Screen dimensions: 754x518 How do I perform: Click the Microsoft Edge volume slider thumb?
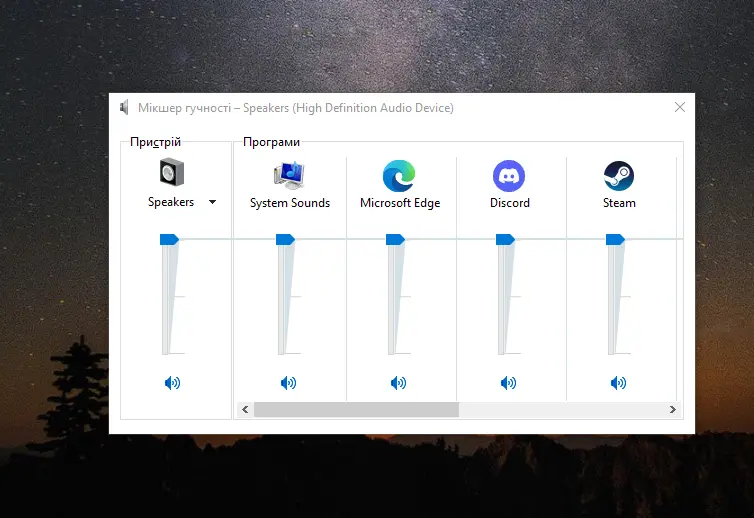click(395, 239)
